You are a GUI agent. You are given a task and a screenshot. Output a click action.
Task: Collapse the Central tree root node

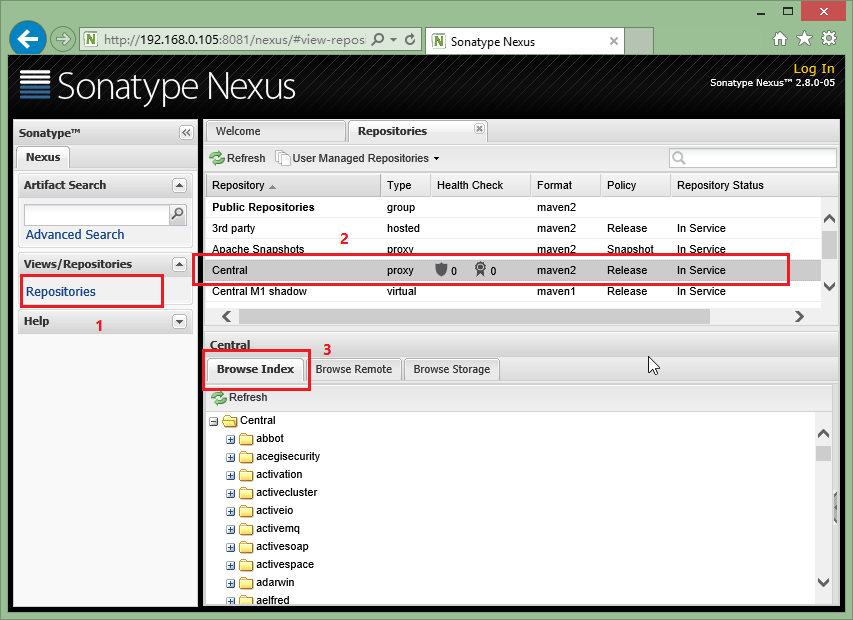[214, 421]
